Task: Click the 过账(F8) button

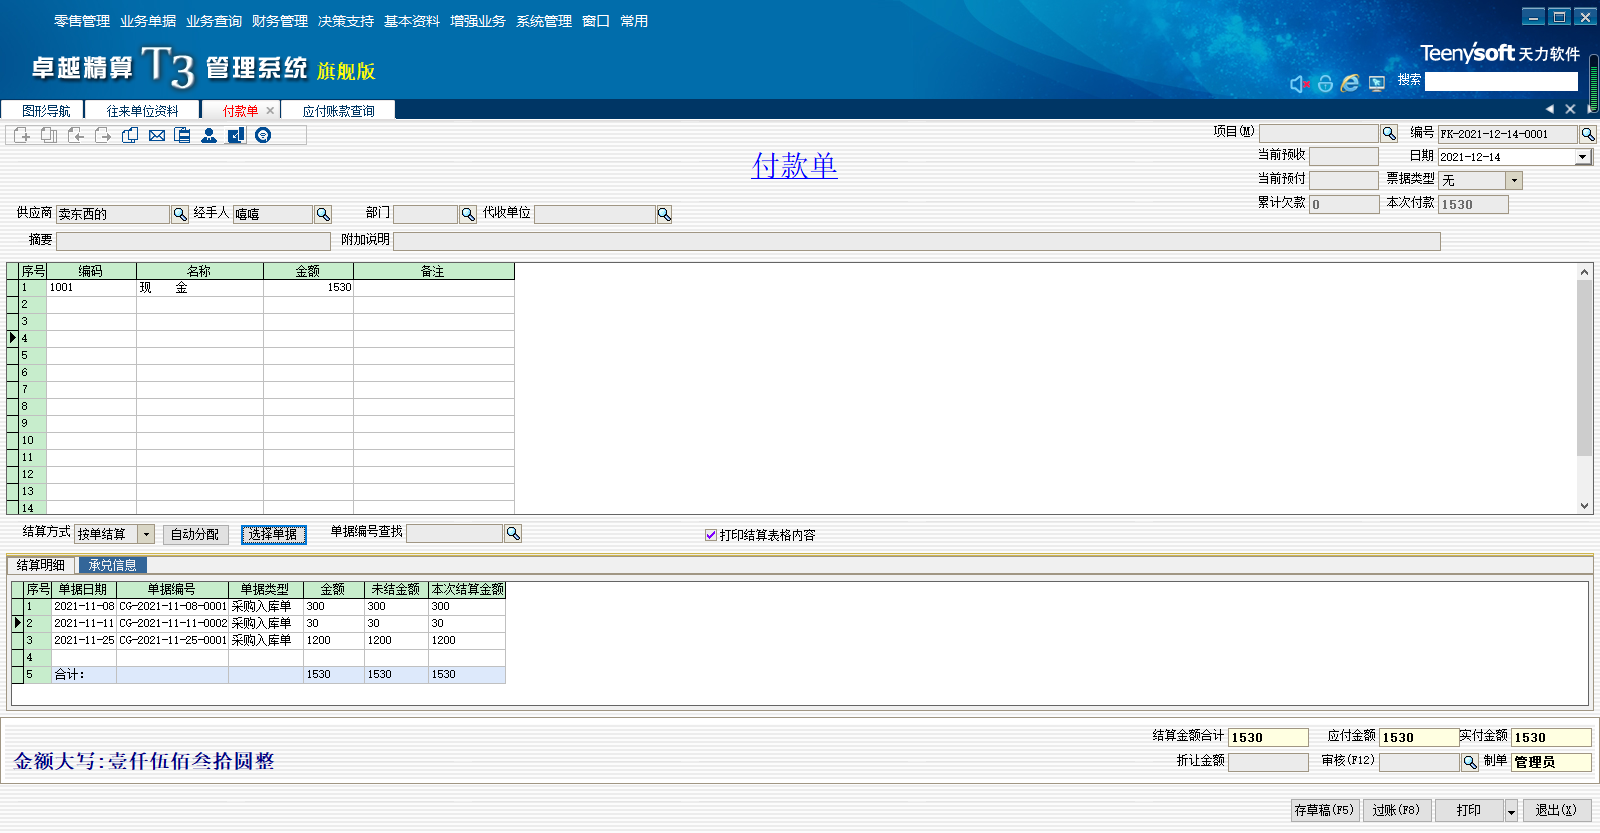Action: tap(1396, 810)
